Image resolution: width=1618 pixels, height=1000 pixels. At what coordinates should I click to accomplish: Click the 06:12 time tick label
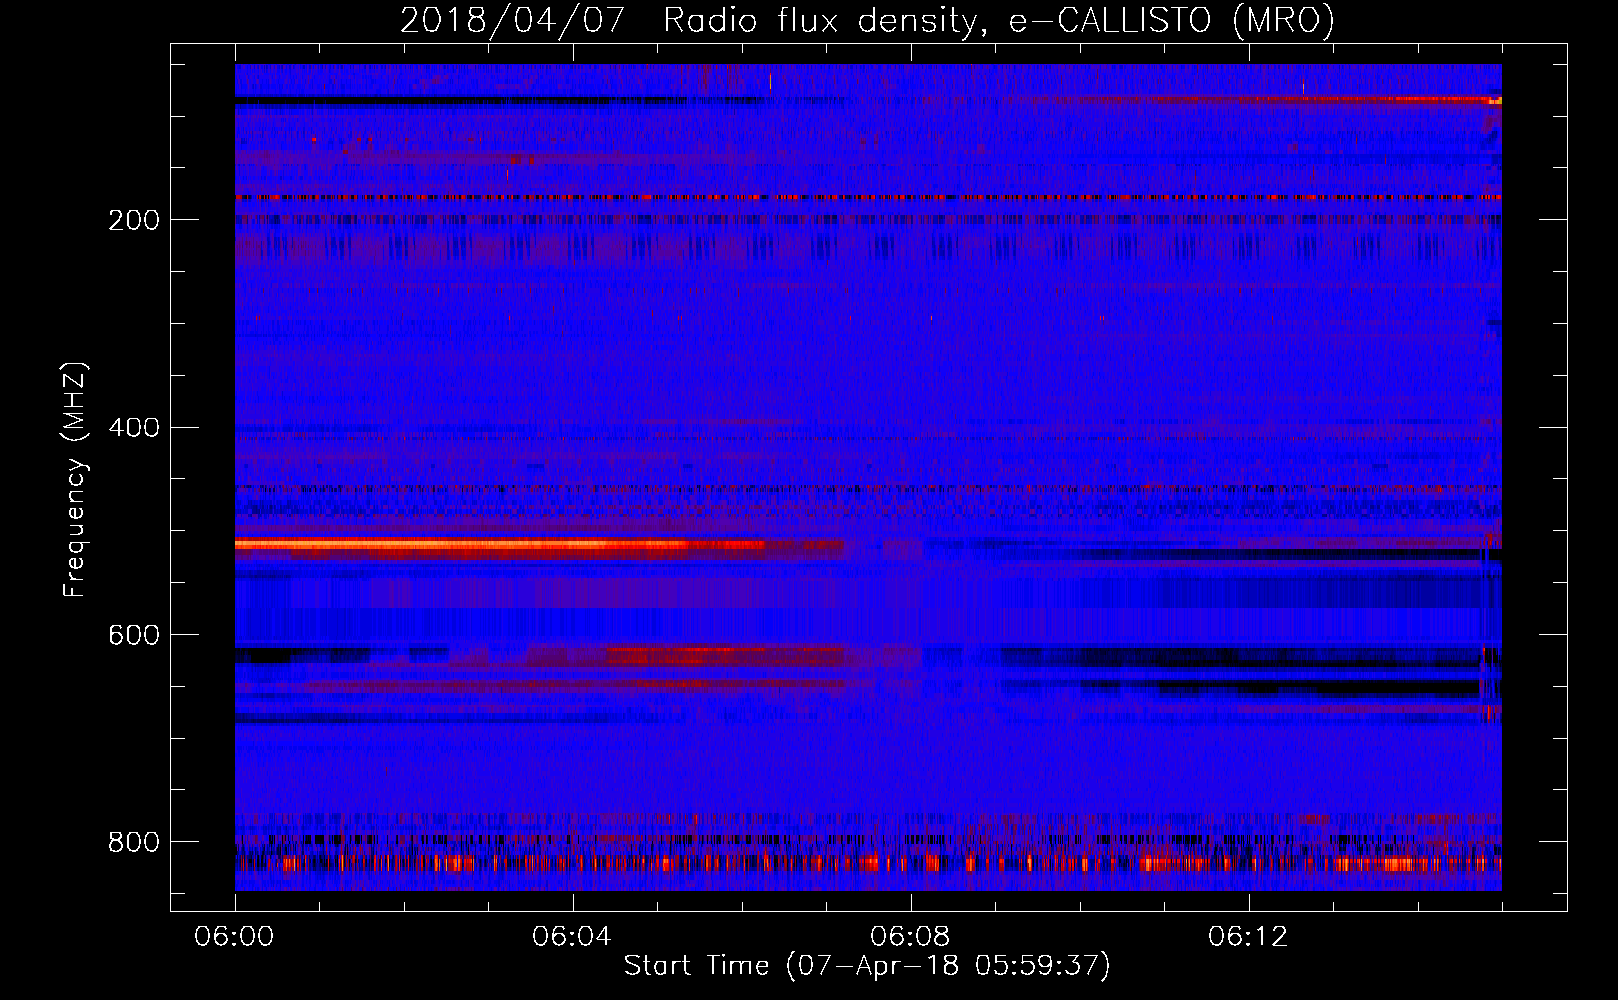pyautogui.click(x=1248, y=937)
